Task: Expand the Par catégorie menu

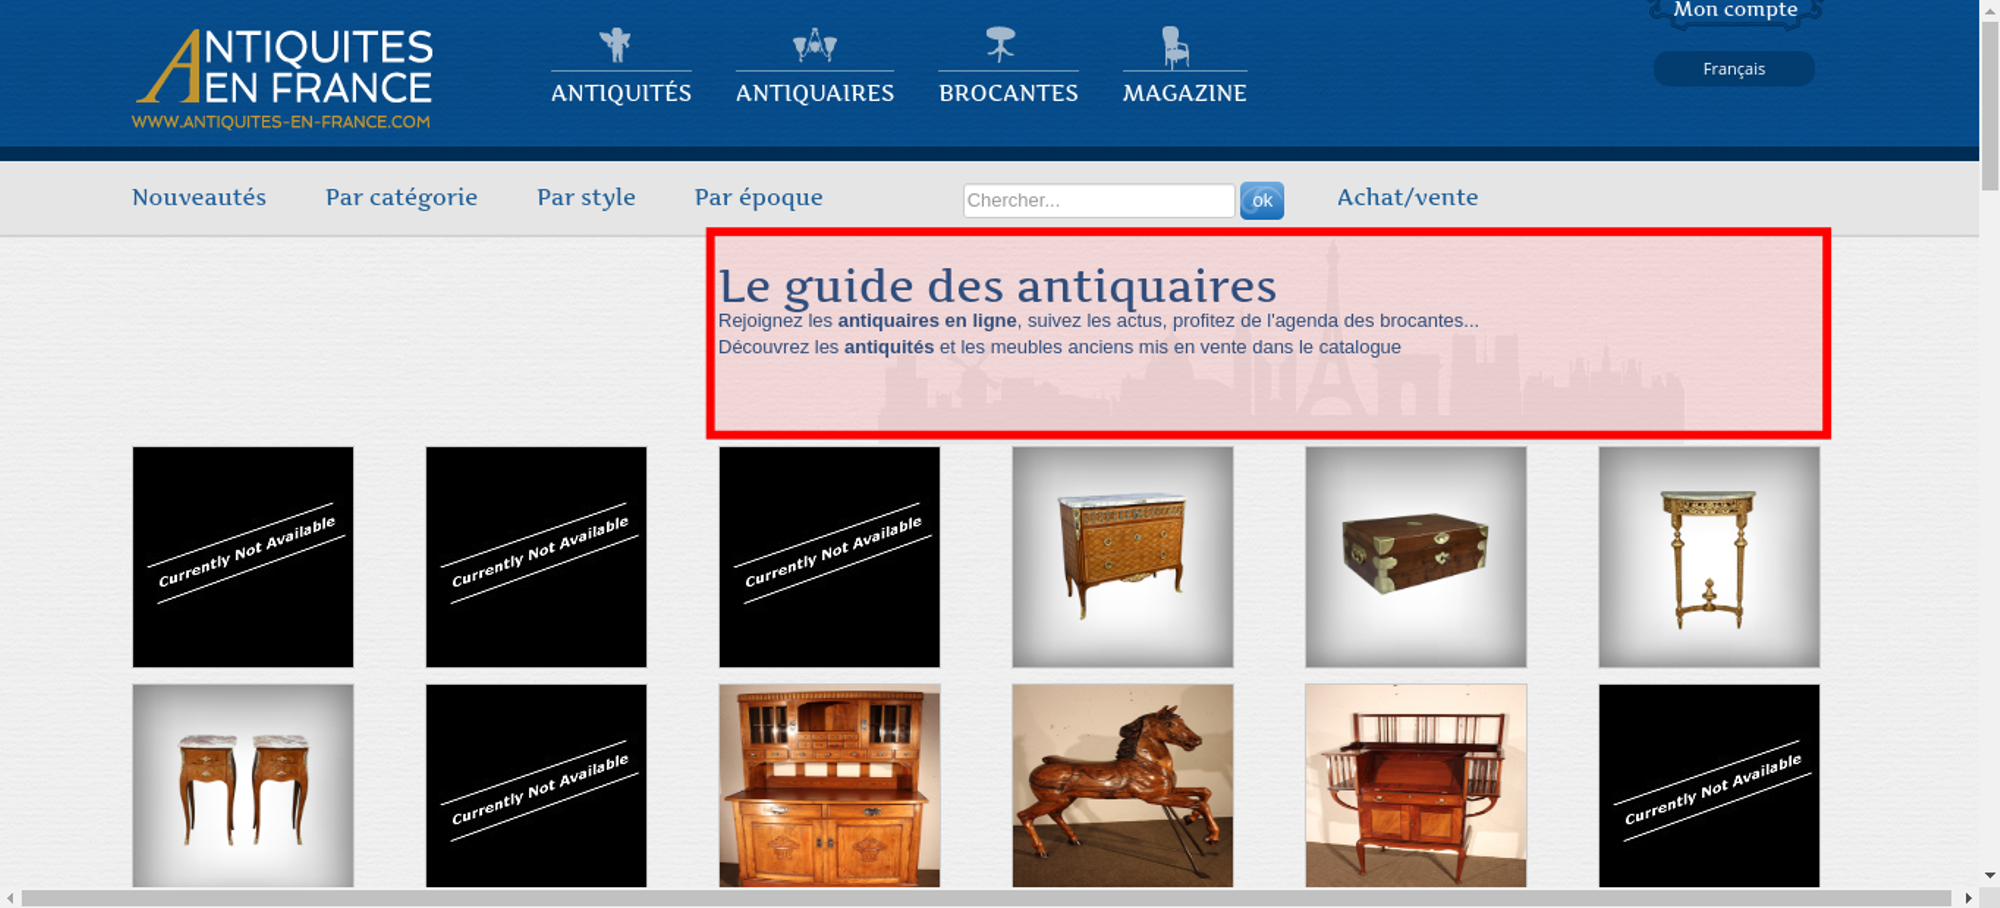Action: (x=401, y=198)
